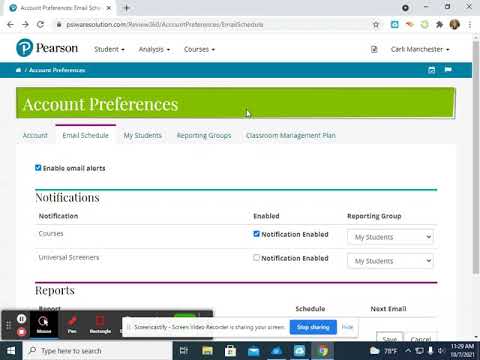Open Mail app from taskbar
Screen dimensions: 480x360
[x=254, y=351]
